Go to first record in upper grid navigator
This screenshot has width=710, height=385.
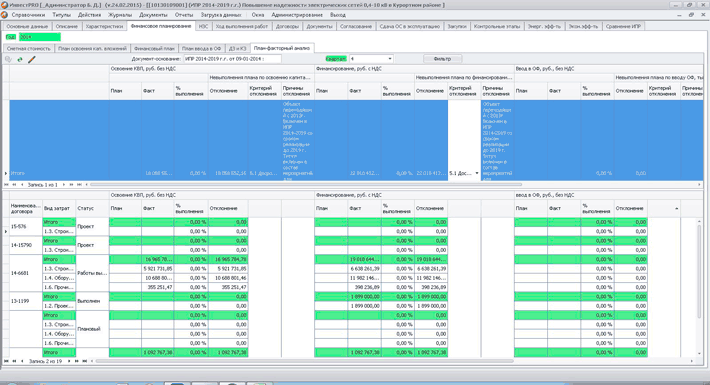click(x=7, y=185)
